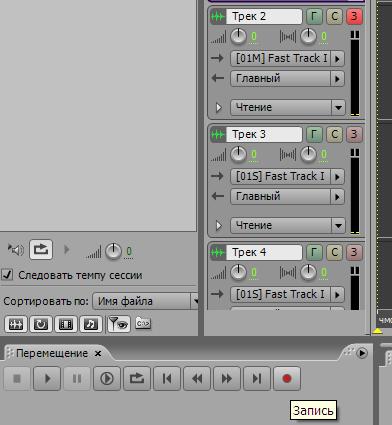Click the full path folder icon

(143, 323)
